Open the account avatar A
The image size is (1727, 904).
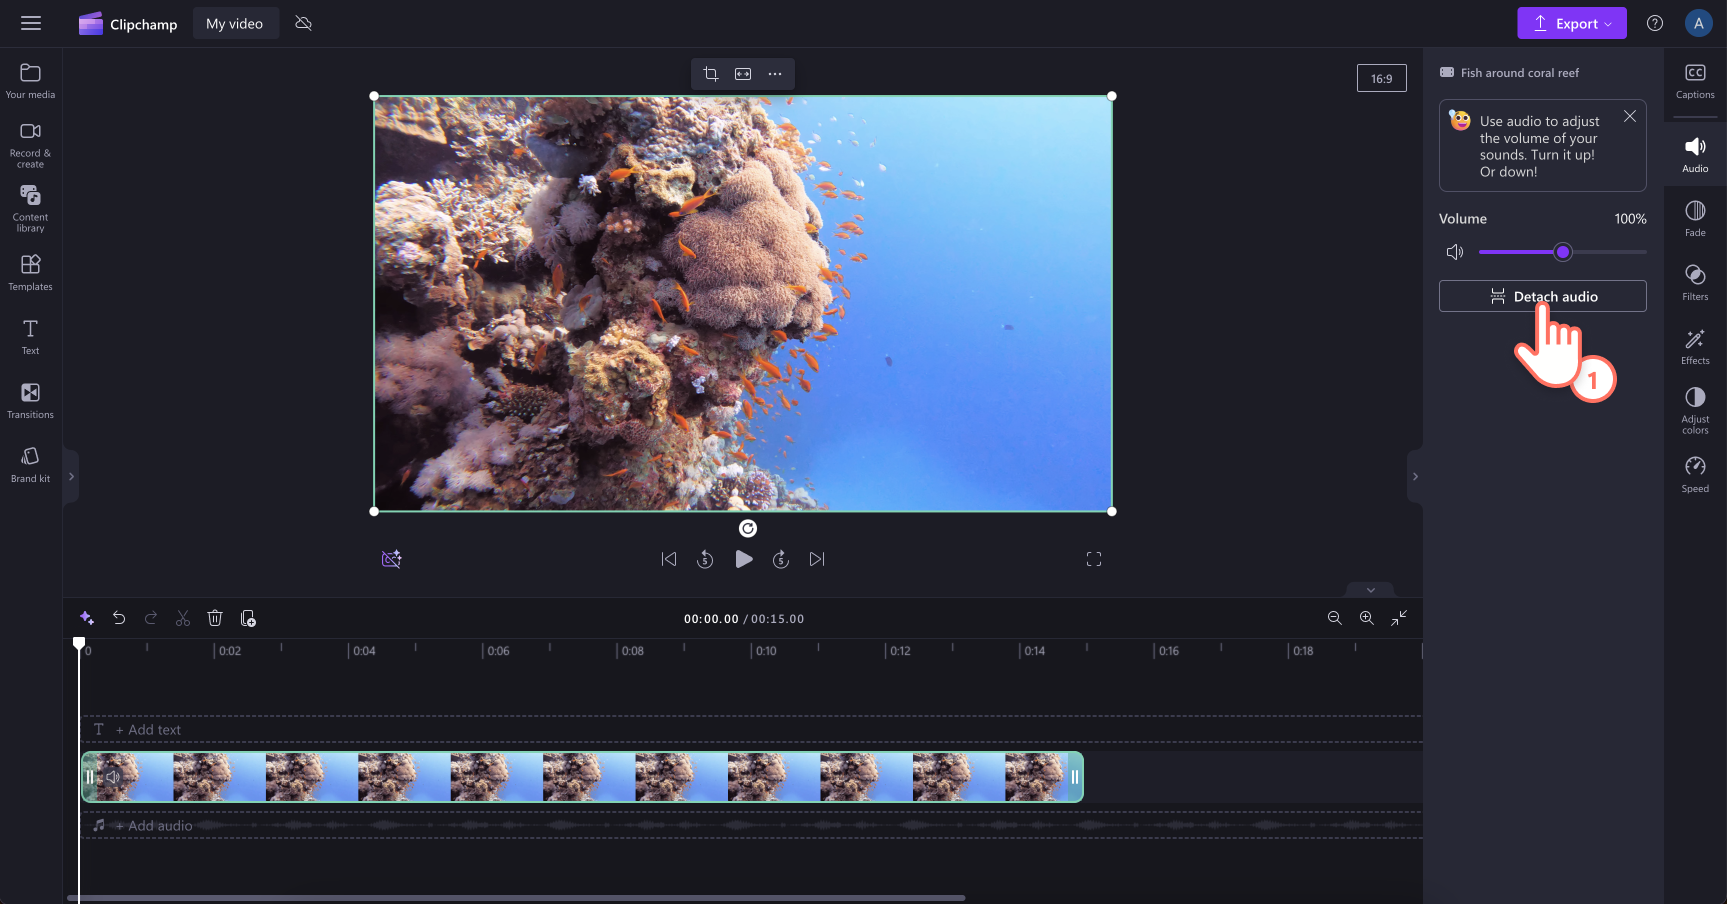coord(1699,23)
